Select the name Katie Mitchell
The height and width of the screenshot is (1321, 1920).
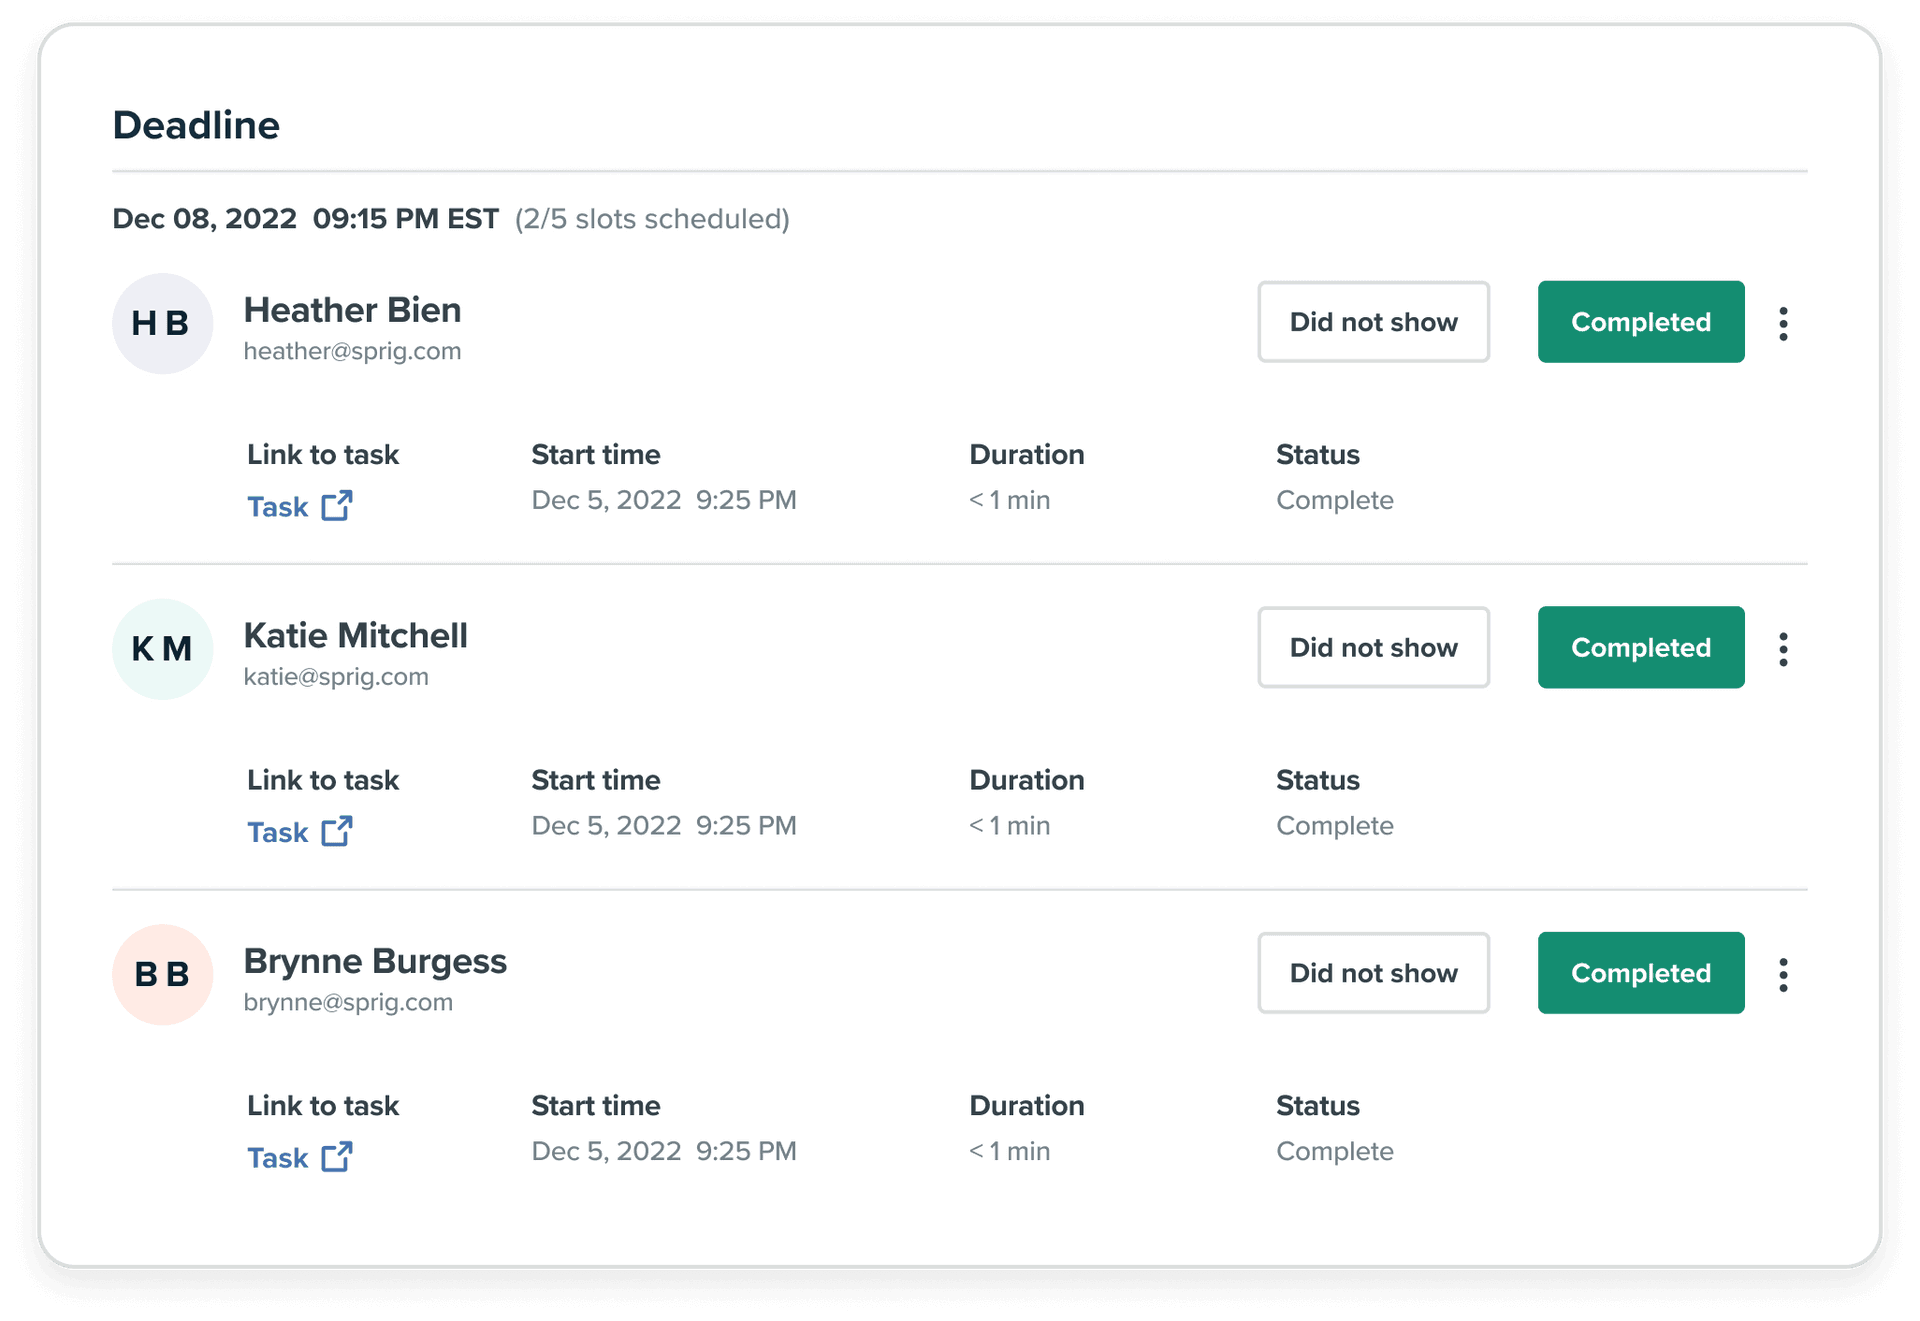coord(355,636)
